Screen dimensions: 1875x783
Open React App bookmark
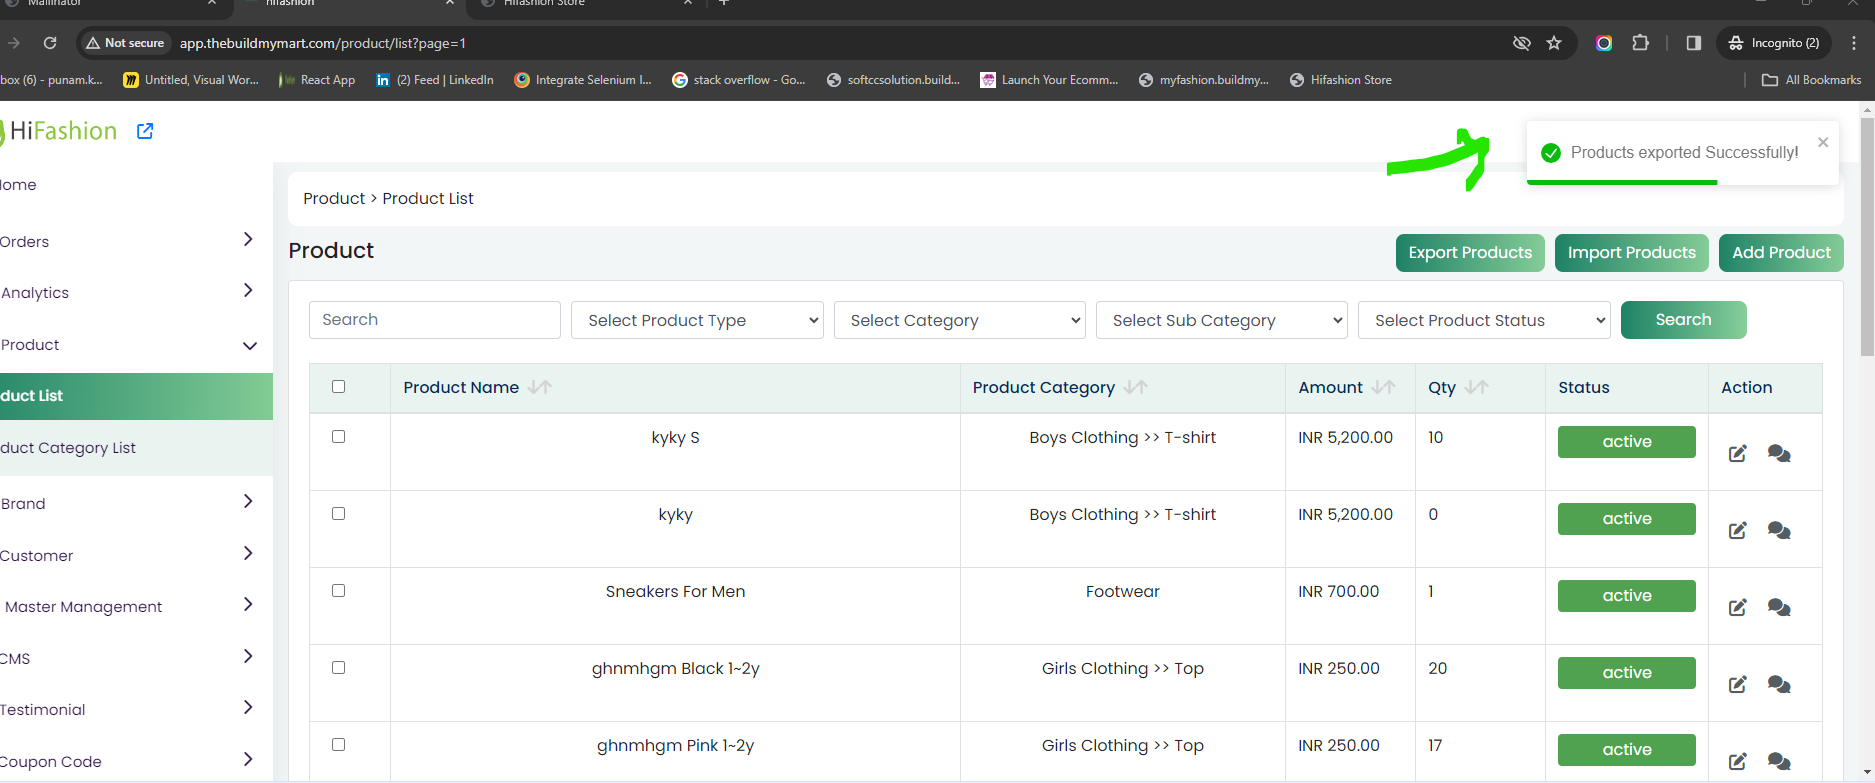tap(317, 80)
